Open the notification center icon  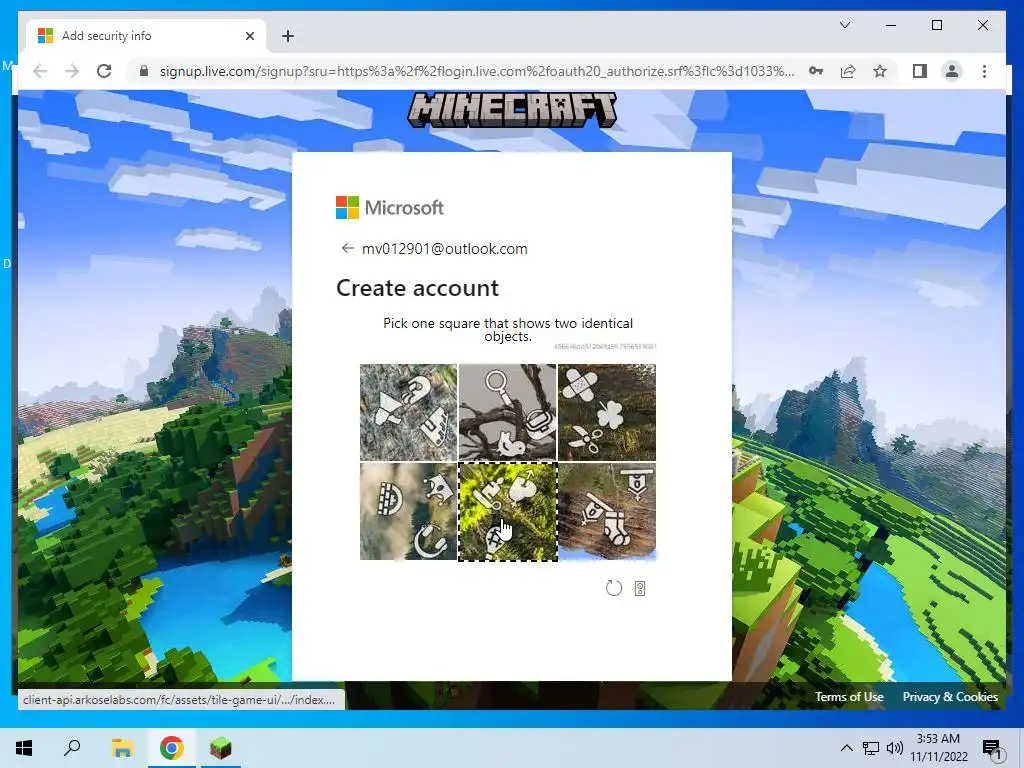pos(992,749)
